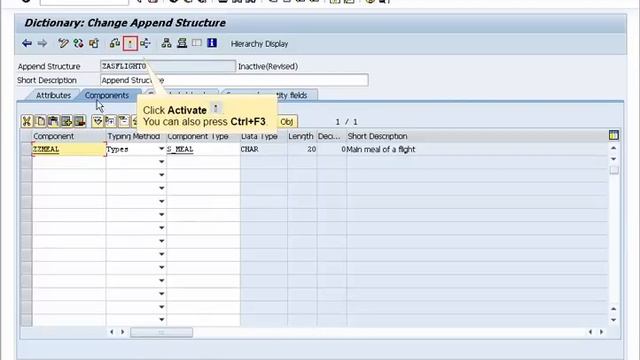Click the grey Forward arrow icon
This screenshot has height=360, width=640.
pos(42,43)
